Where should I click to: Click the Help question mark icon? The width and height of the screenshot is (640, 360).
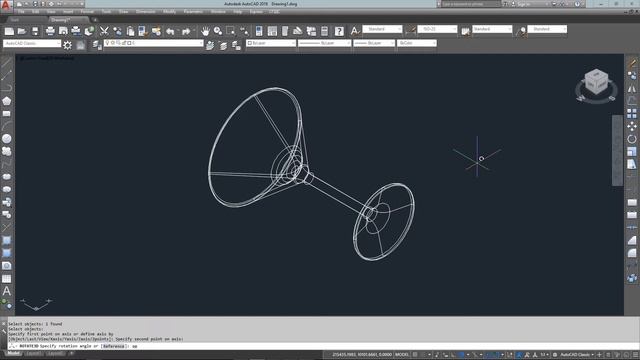click(x=339, y=31)
